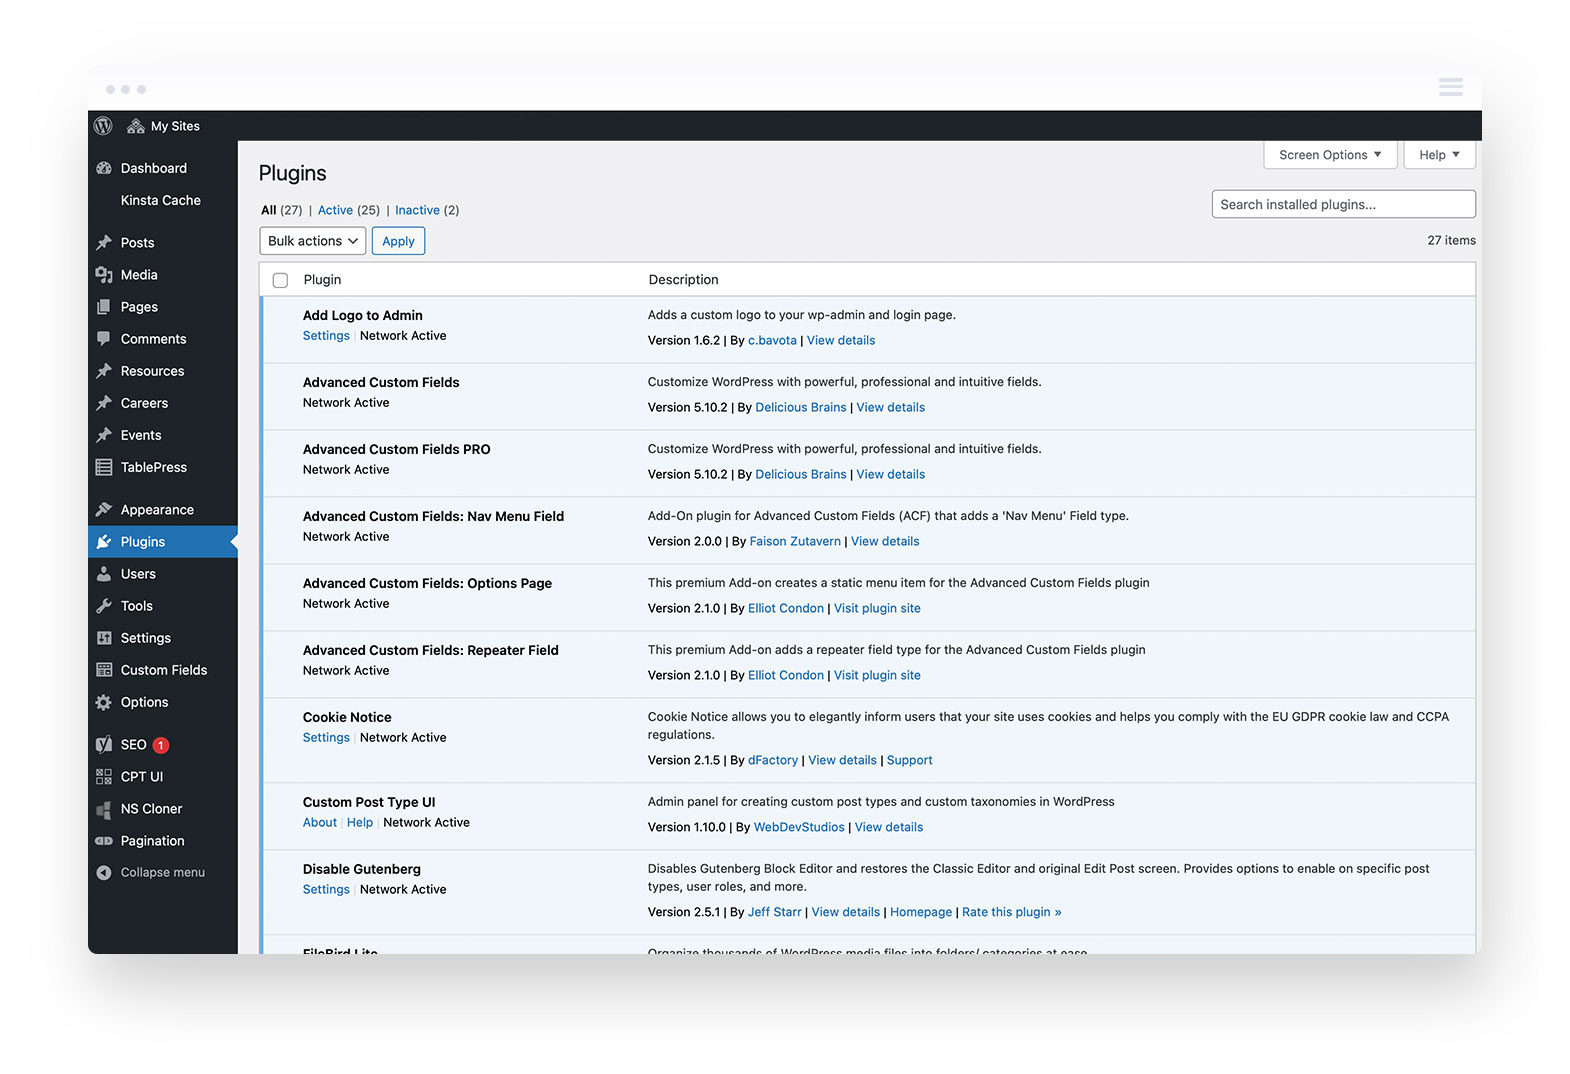Open the Comments menu label
This screenshot has width=1570, height=1074.
[154, 339]
